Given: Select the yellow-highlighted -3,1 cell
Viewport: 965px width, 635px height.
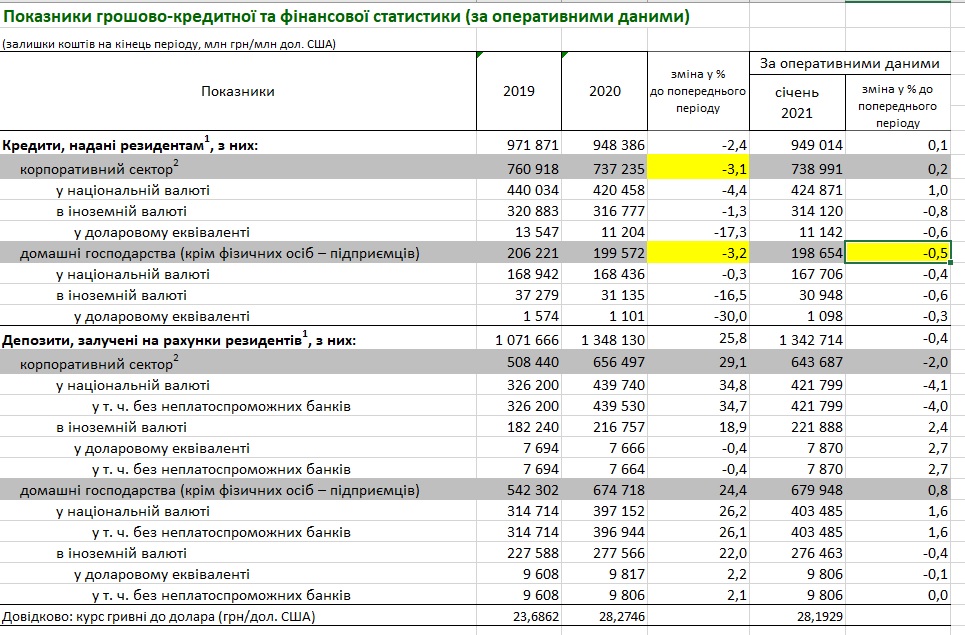Looking at the screenshot, I should tap(699, 168).
